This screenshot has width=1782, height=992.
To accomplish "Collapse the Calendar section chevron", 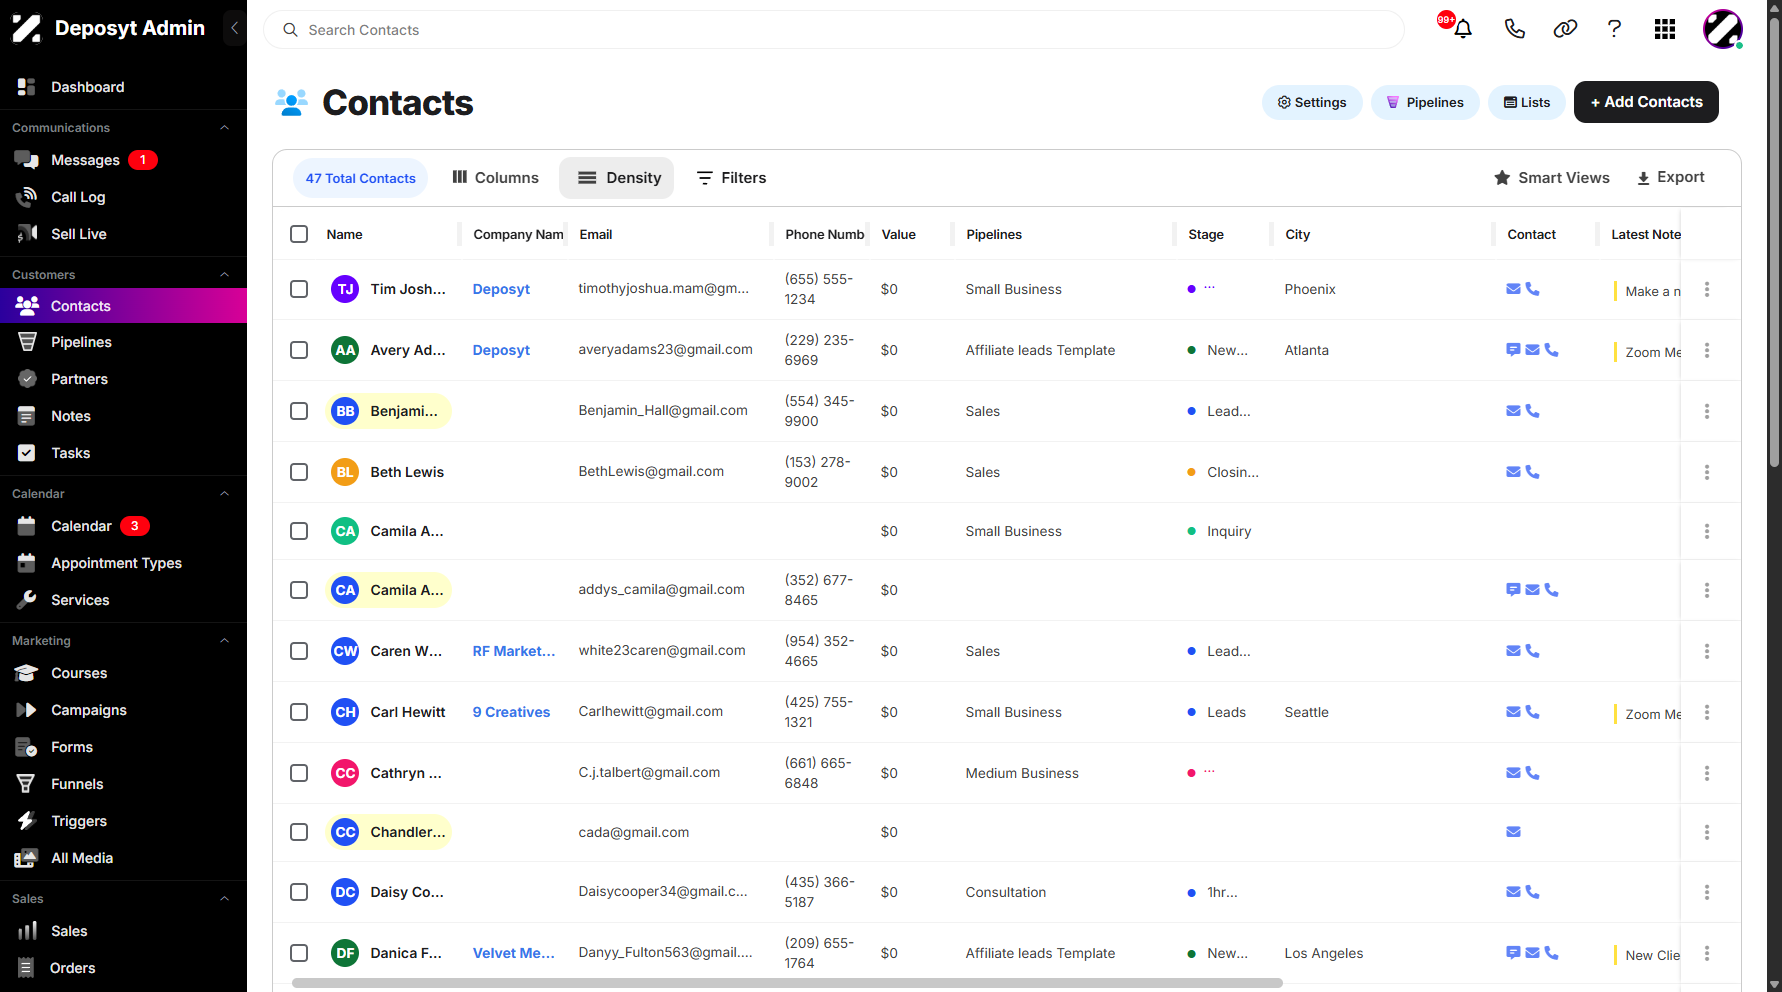I will point(225,494).
